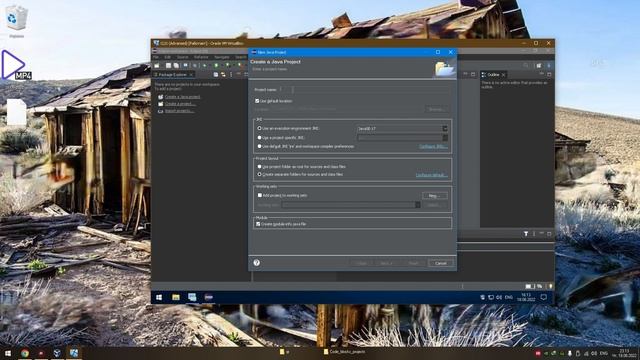Open the Edit menu in Eclipse

(x=167, y=57)
